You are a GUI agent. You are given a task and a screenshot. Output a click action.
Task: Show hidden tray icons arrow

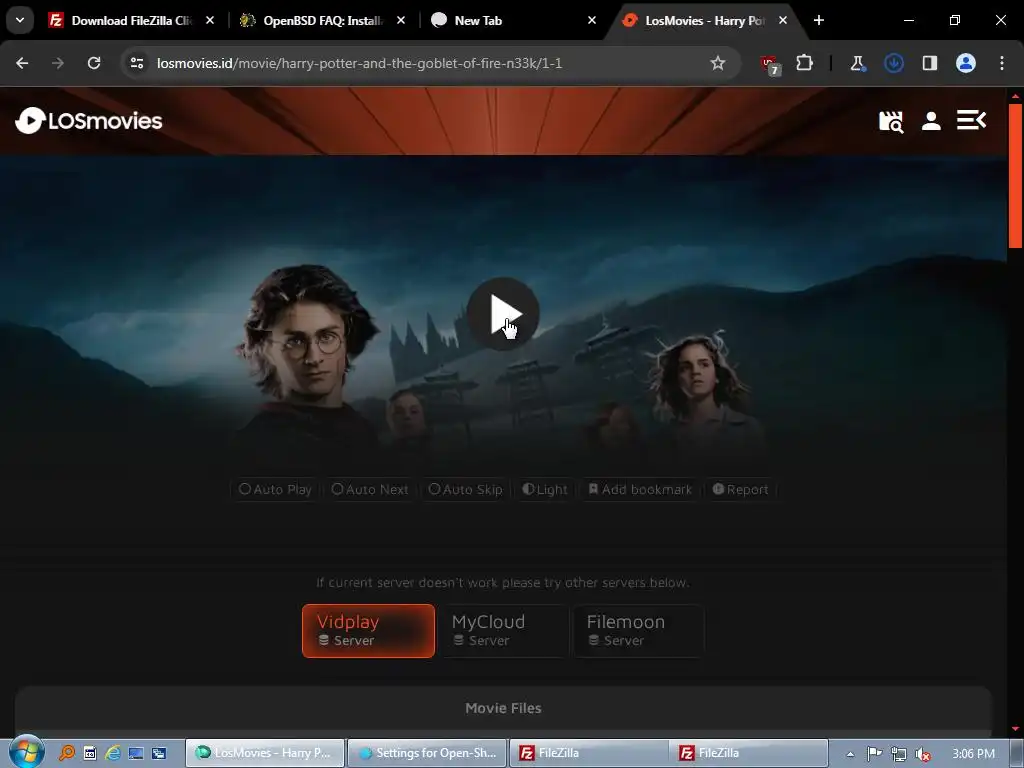pos(850,754)
